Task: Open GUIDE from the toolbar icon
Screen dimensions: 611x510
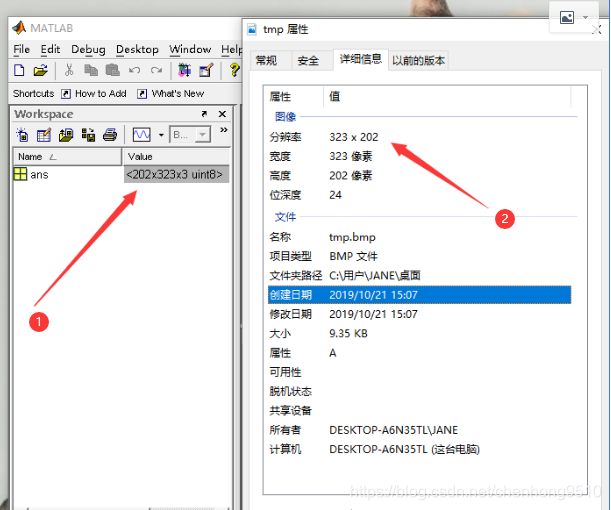Action: 206,70
